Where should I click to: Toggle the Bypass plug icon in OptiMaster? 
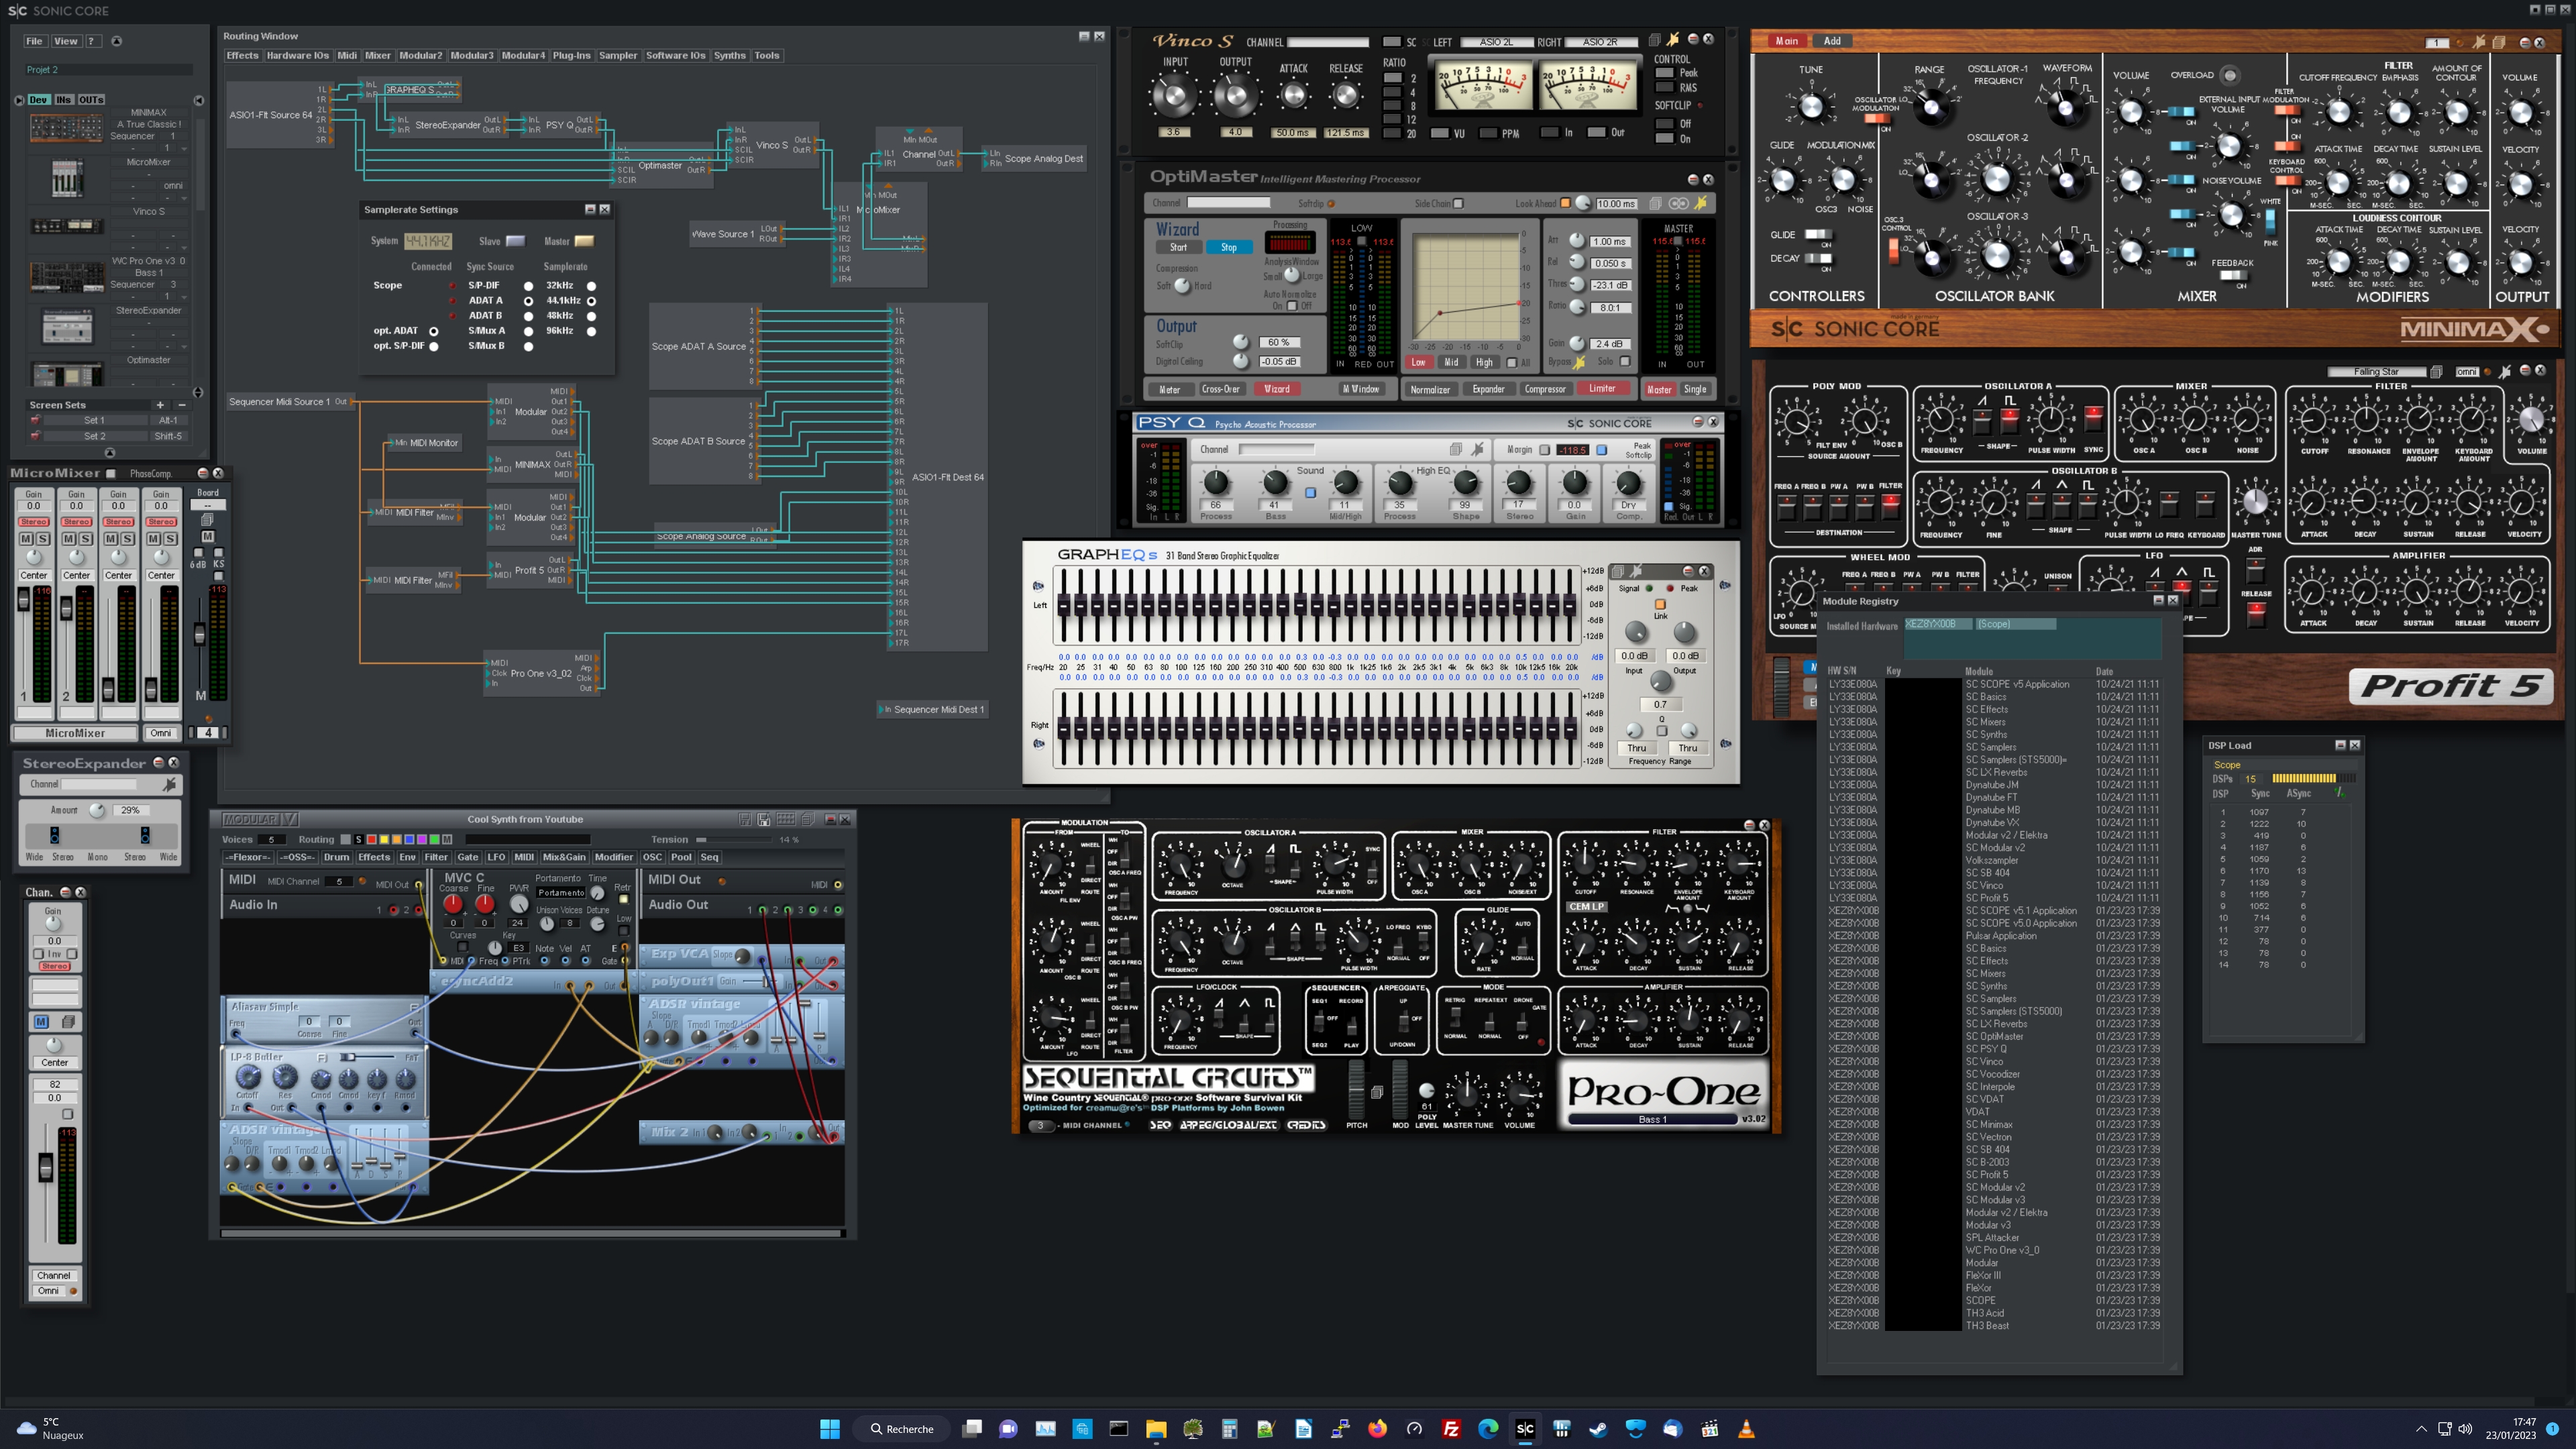[1579, 362]
